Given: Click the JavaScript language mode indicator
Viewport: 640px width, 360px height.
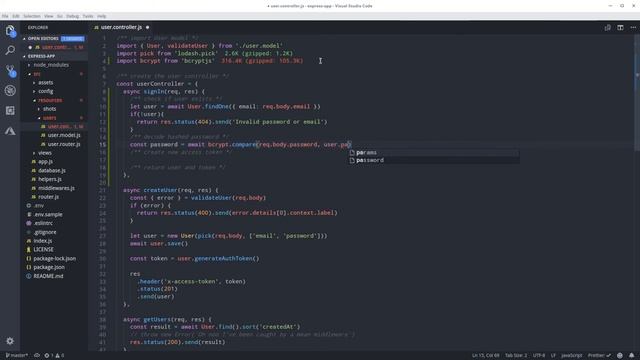Looking at the screenshot, I should tap(571, 356).
